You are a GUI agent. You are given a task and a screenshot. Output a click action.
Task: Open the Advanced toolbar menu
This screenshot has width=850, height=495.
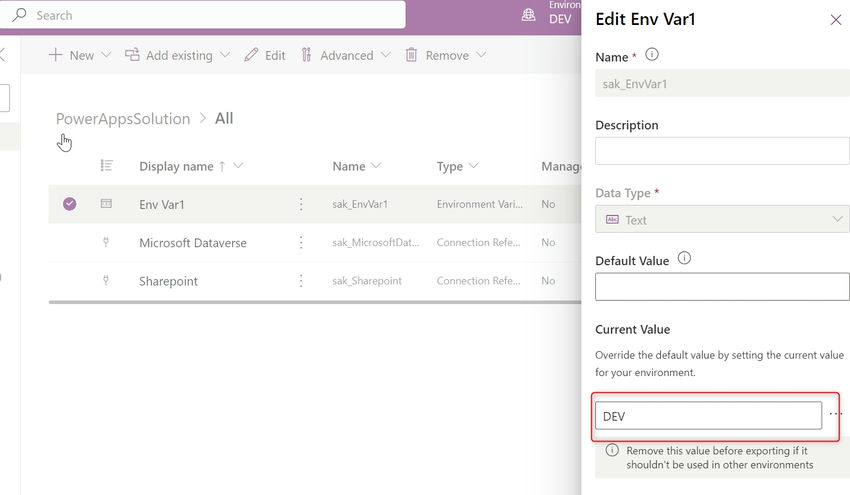tap(346, 55)
